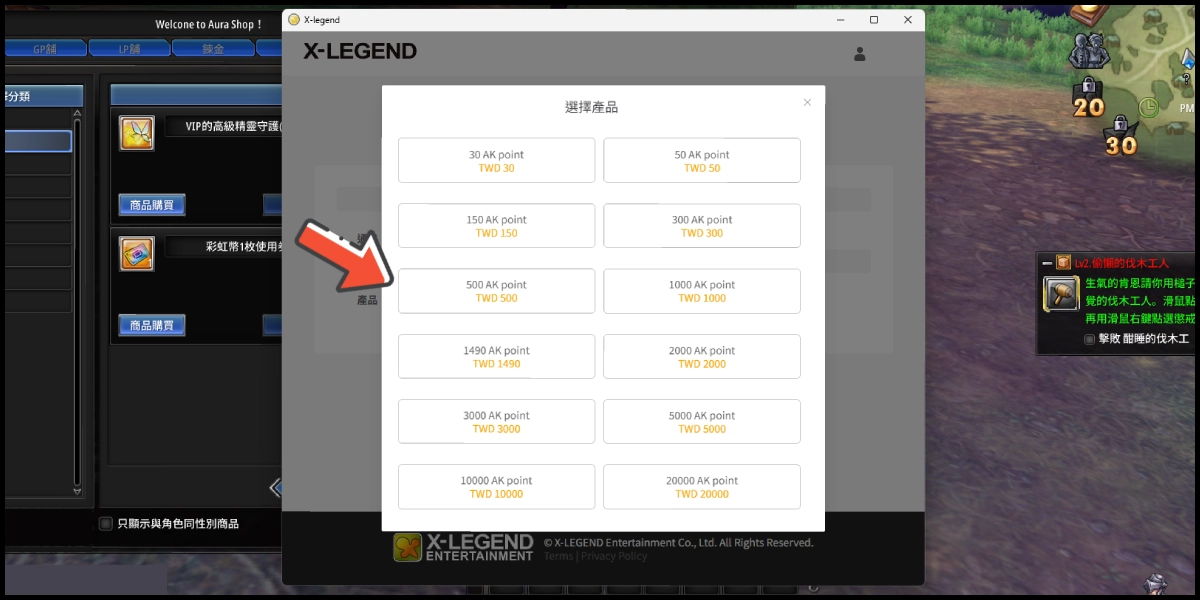Click the X-Legend Entertainment footer logo
The image size is (1200, 600).
464,547
